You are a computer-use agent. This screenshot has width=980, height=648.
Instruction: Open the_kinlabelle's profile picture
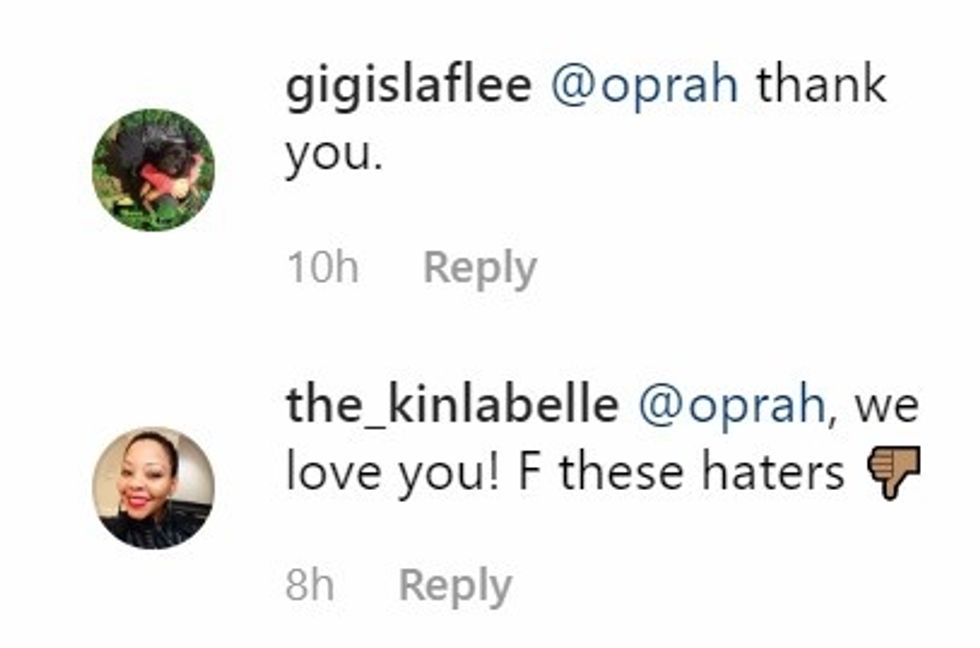(153, 487)
